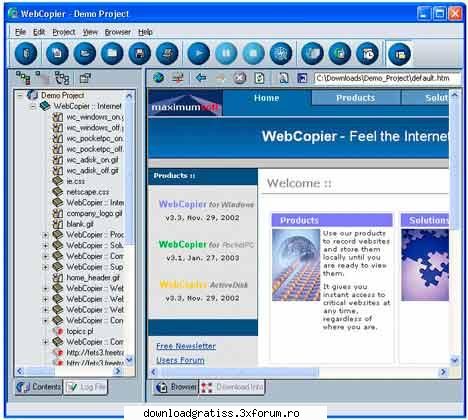Screen dimensions: 468x420
Task: Click the contents tree scroll-down arrow
Action: (129, 360)
